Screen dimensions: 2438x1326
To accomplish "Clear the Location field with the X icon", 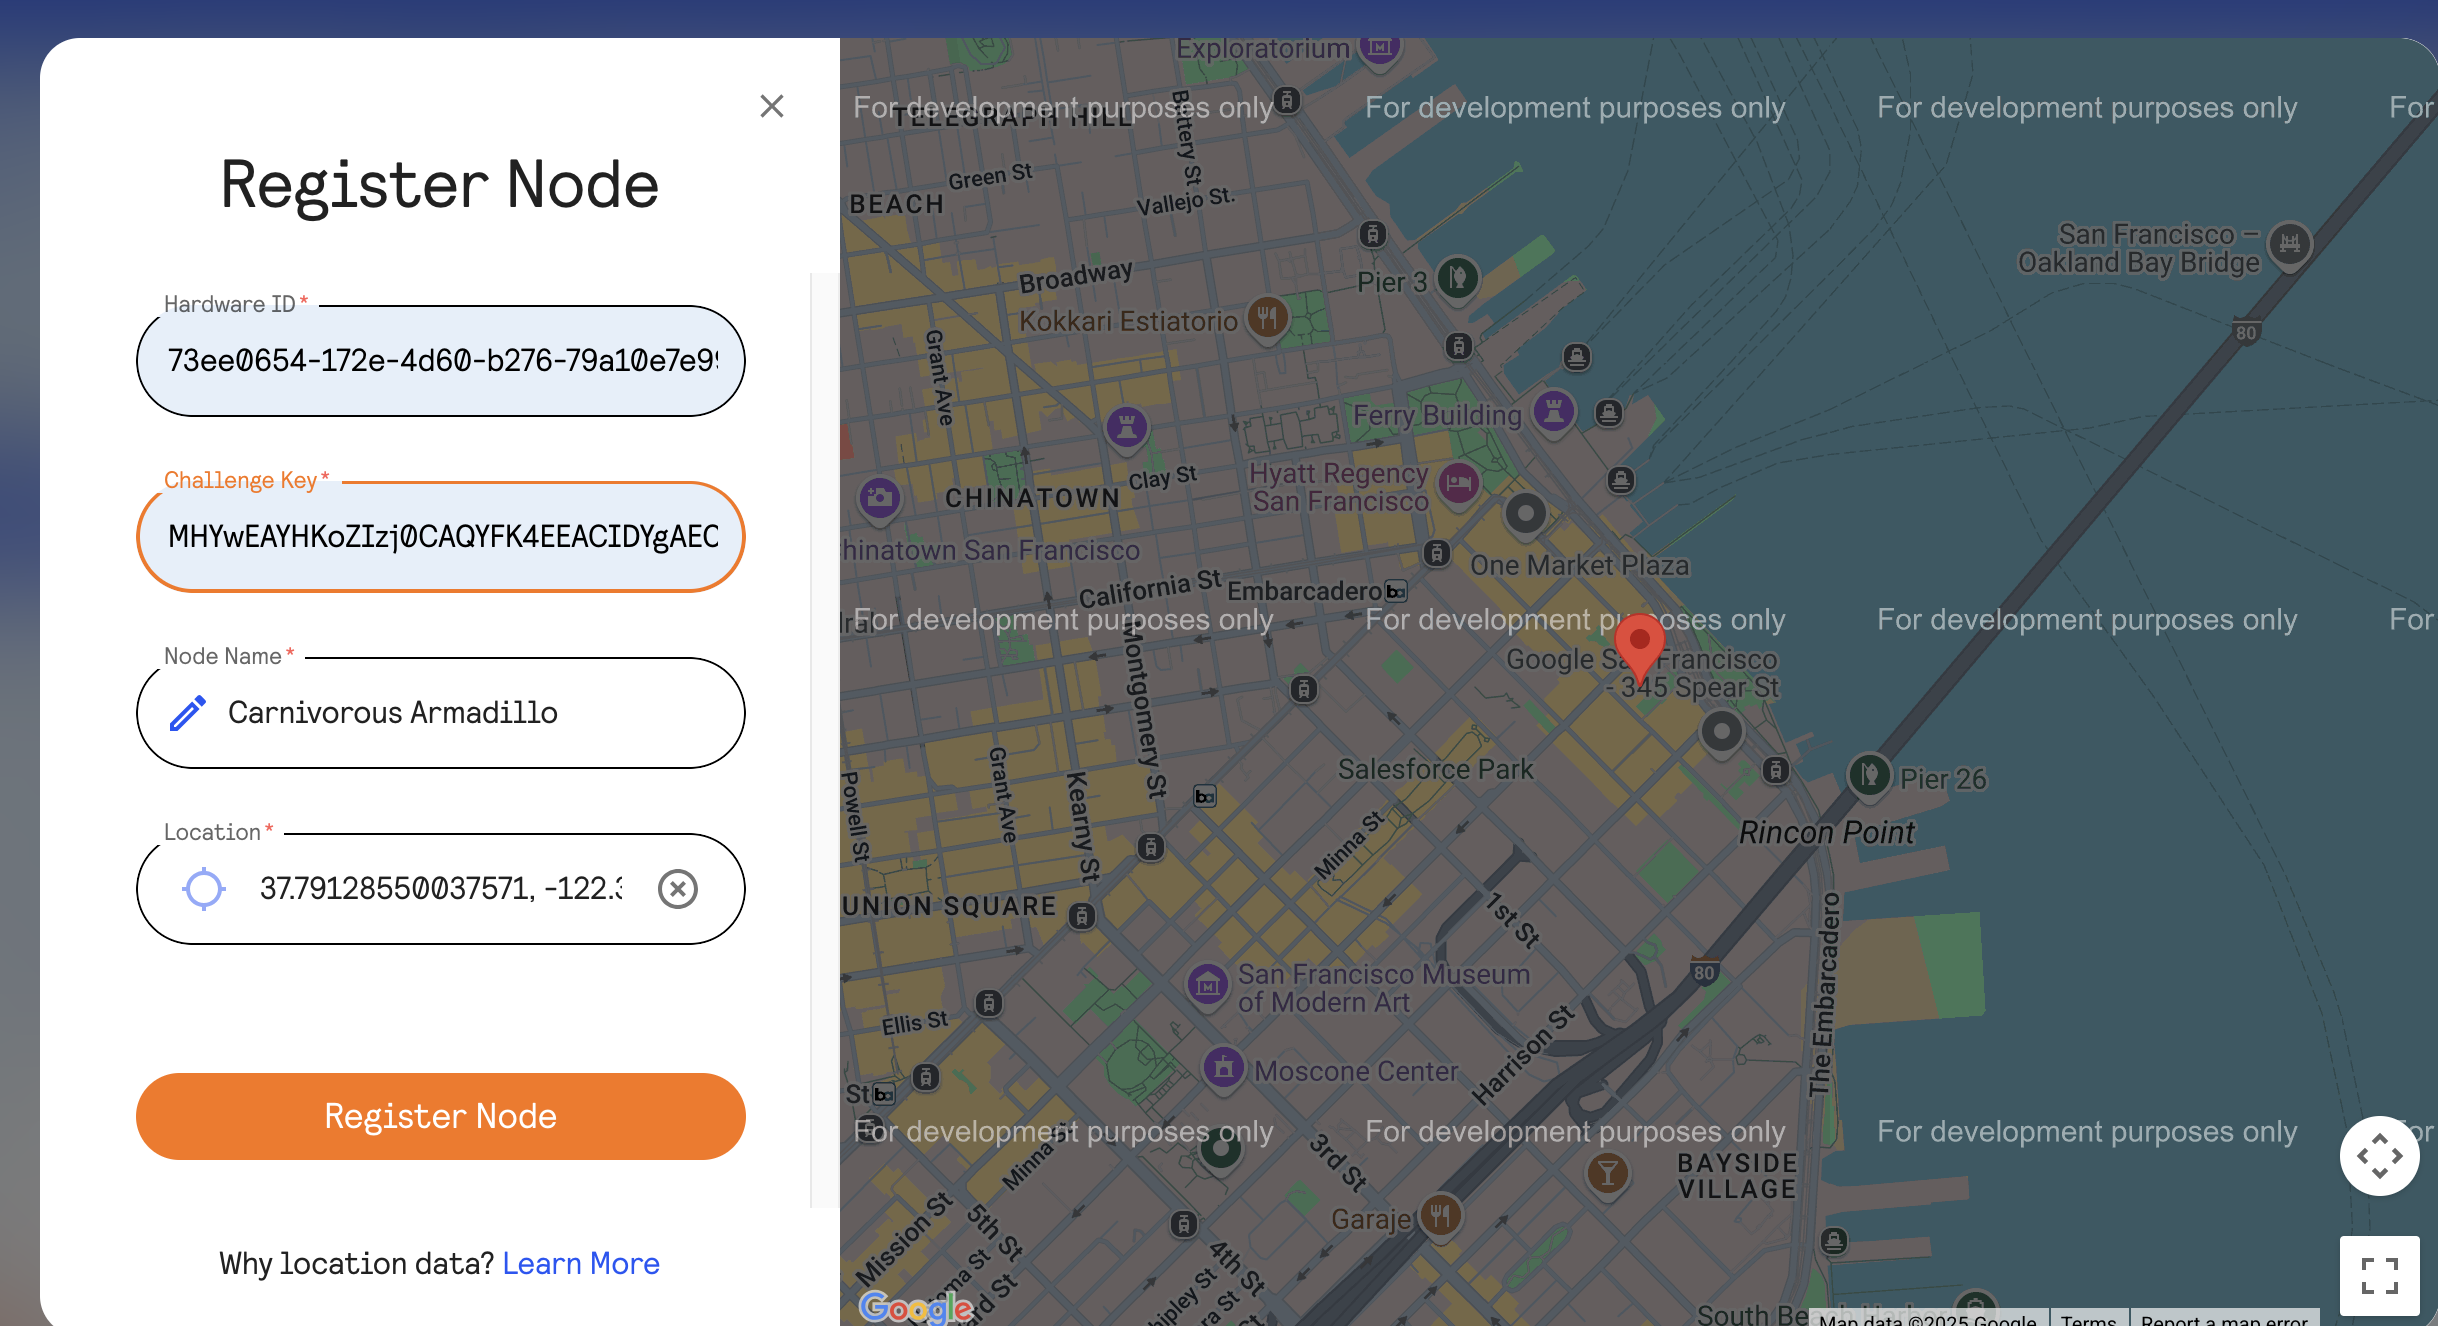I will click(678, 889).
